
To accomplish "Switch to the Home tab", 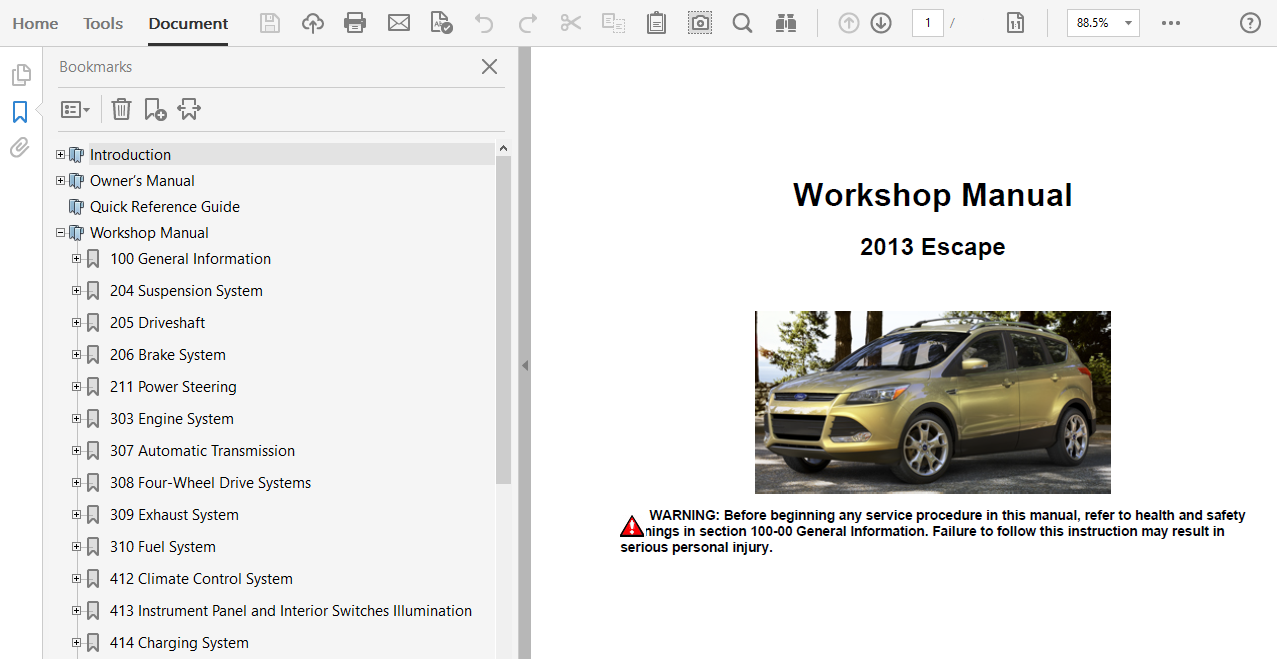I will [x=35, y=23].
